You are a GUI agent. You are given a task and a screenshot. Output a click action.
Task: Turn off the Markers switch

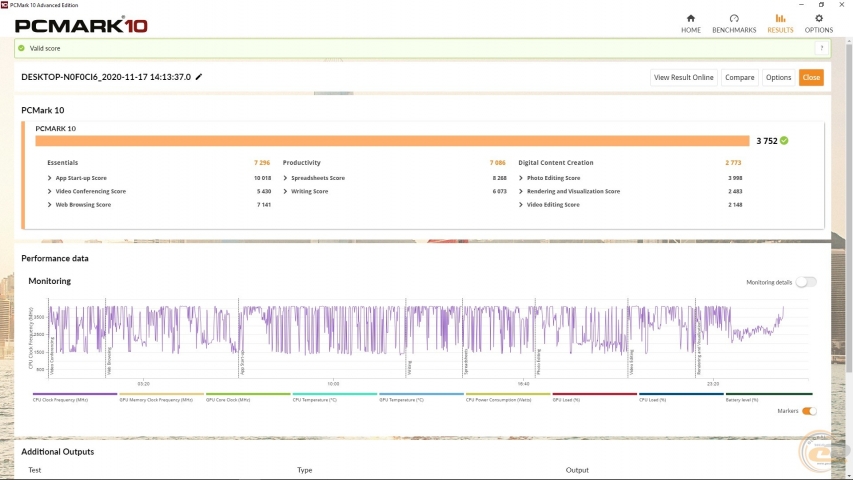coord(809,411)
